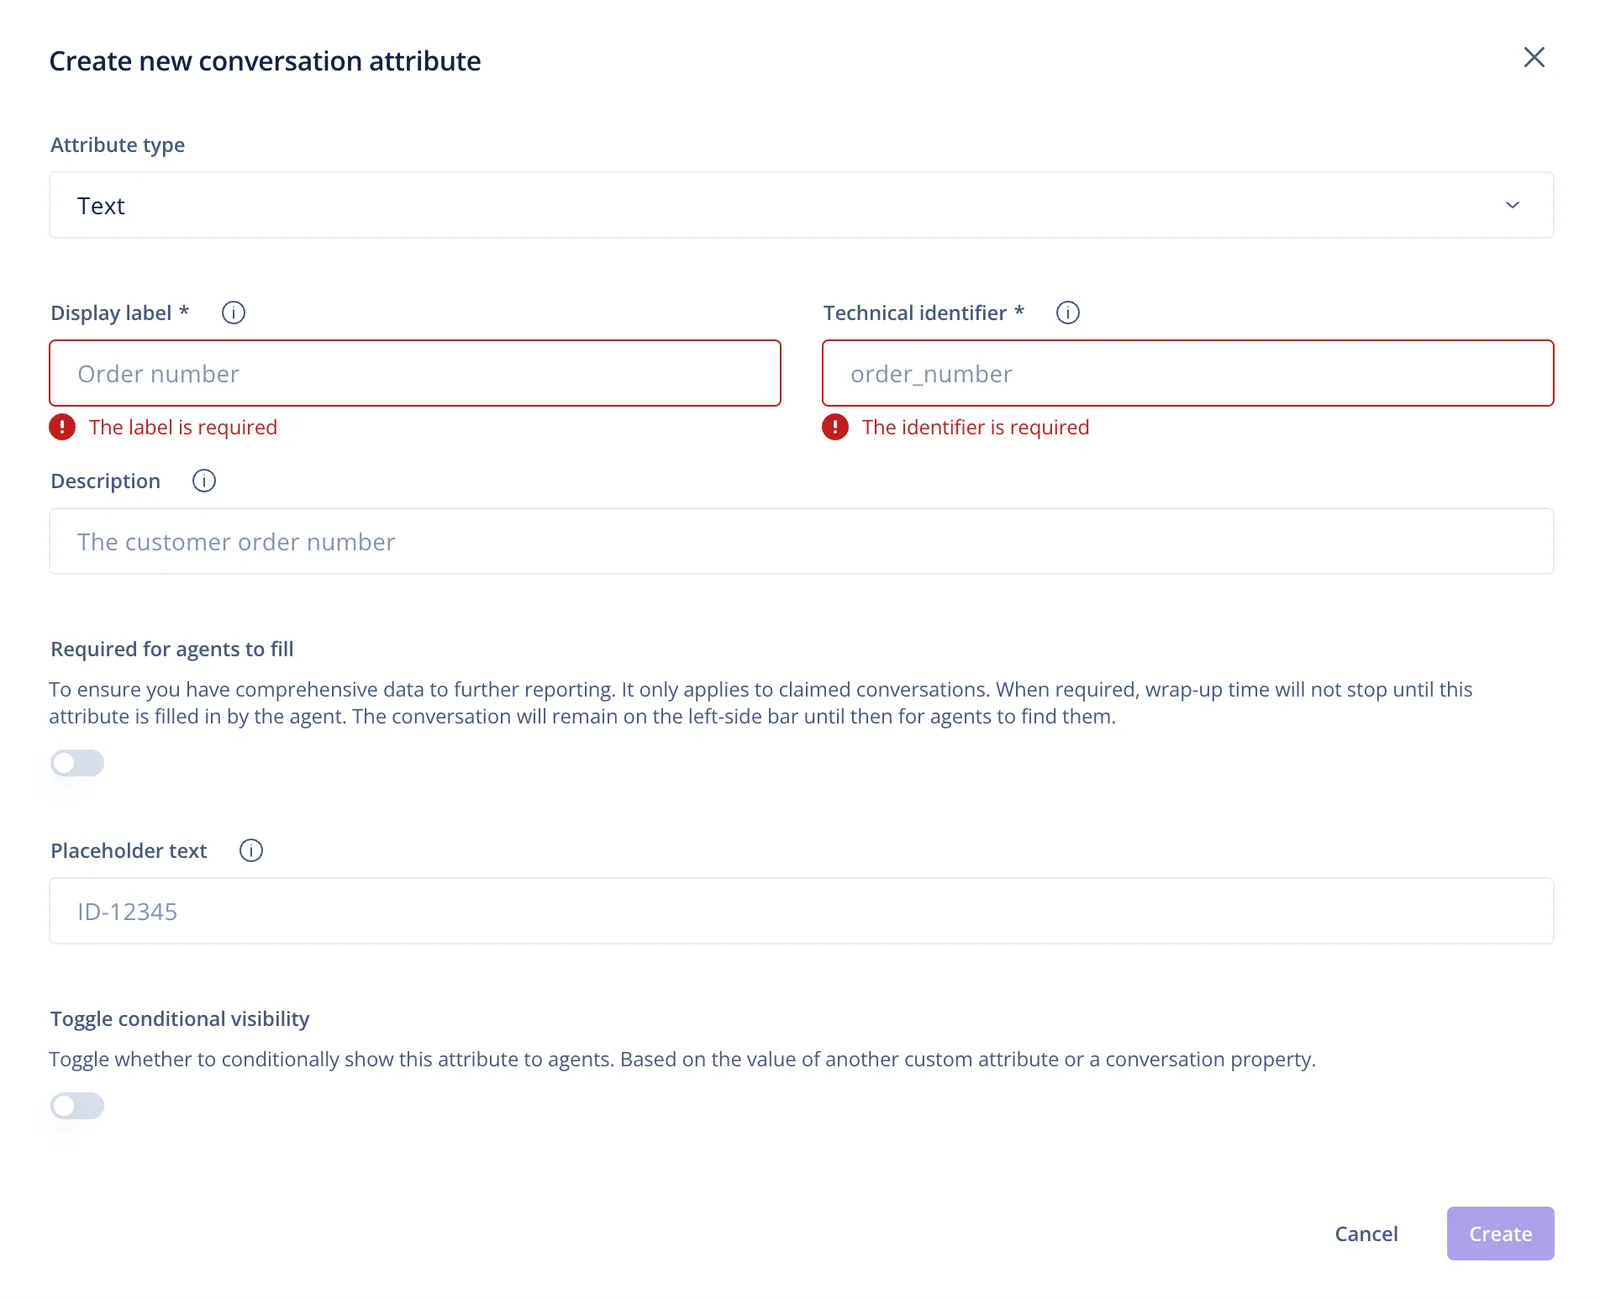The image size is (1600, 1299).
Task: Click the 'Display label *' field label
Action: click(120, 313)
